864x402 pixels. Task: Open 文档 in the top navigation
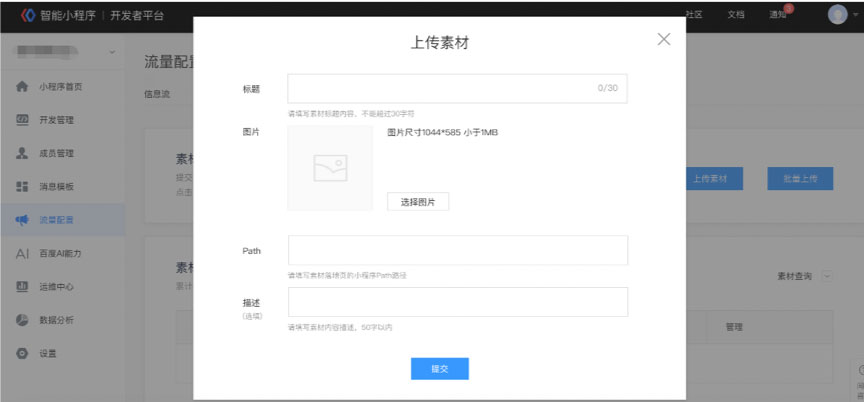[735, 15]
